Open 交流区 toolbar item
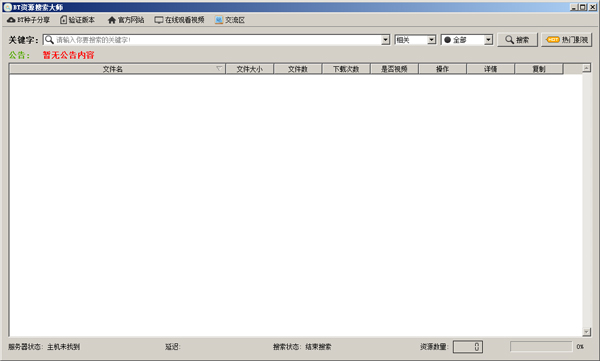 (230, 20)
